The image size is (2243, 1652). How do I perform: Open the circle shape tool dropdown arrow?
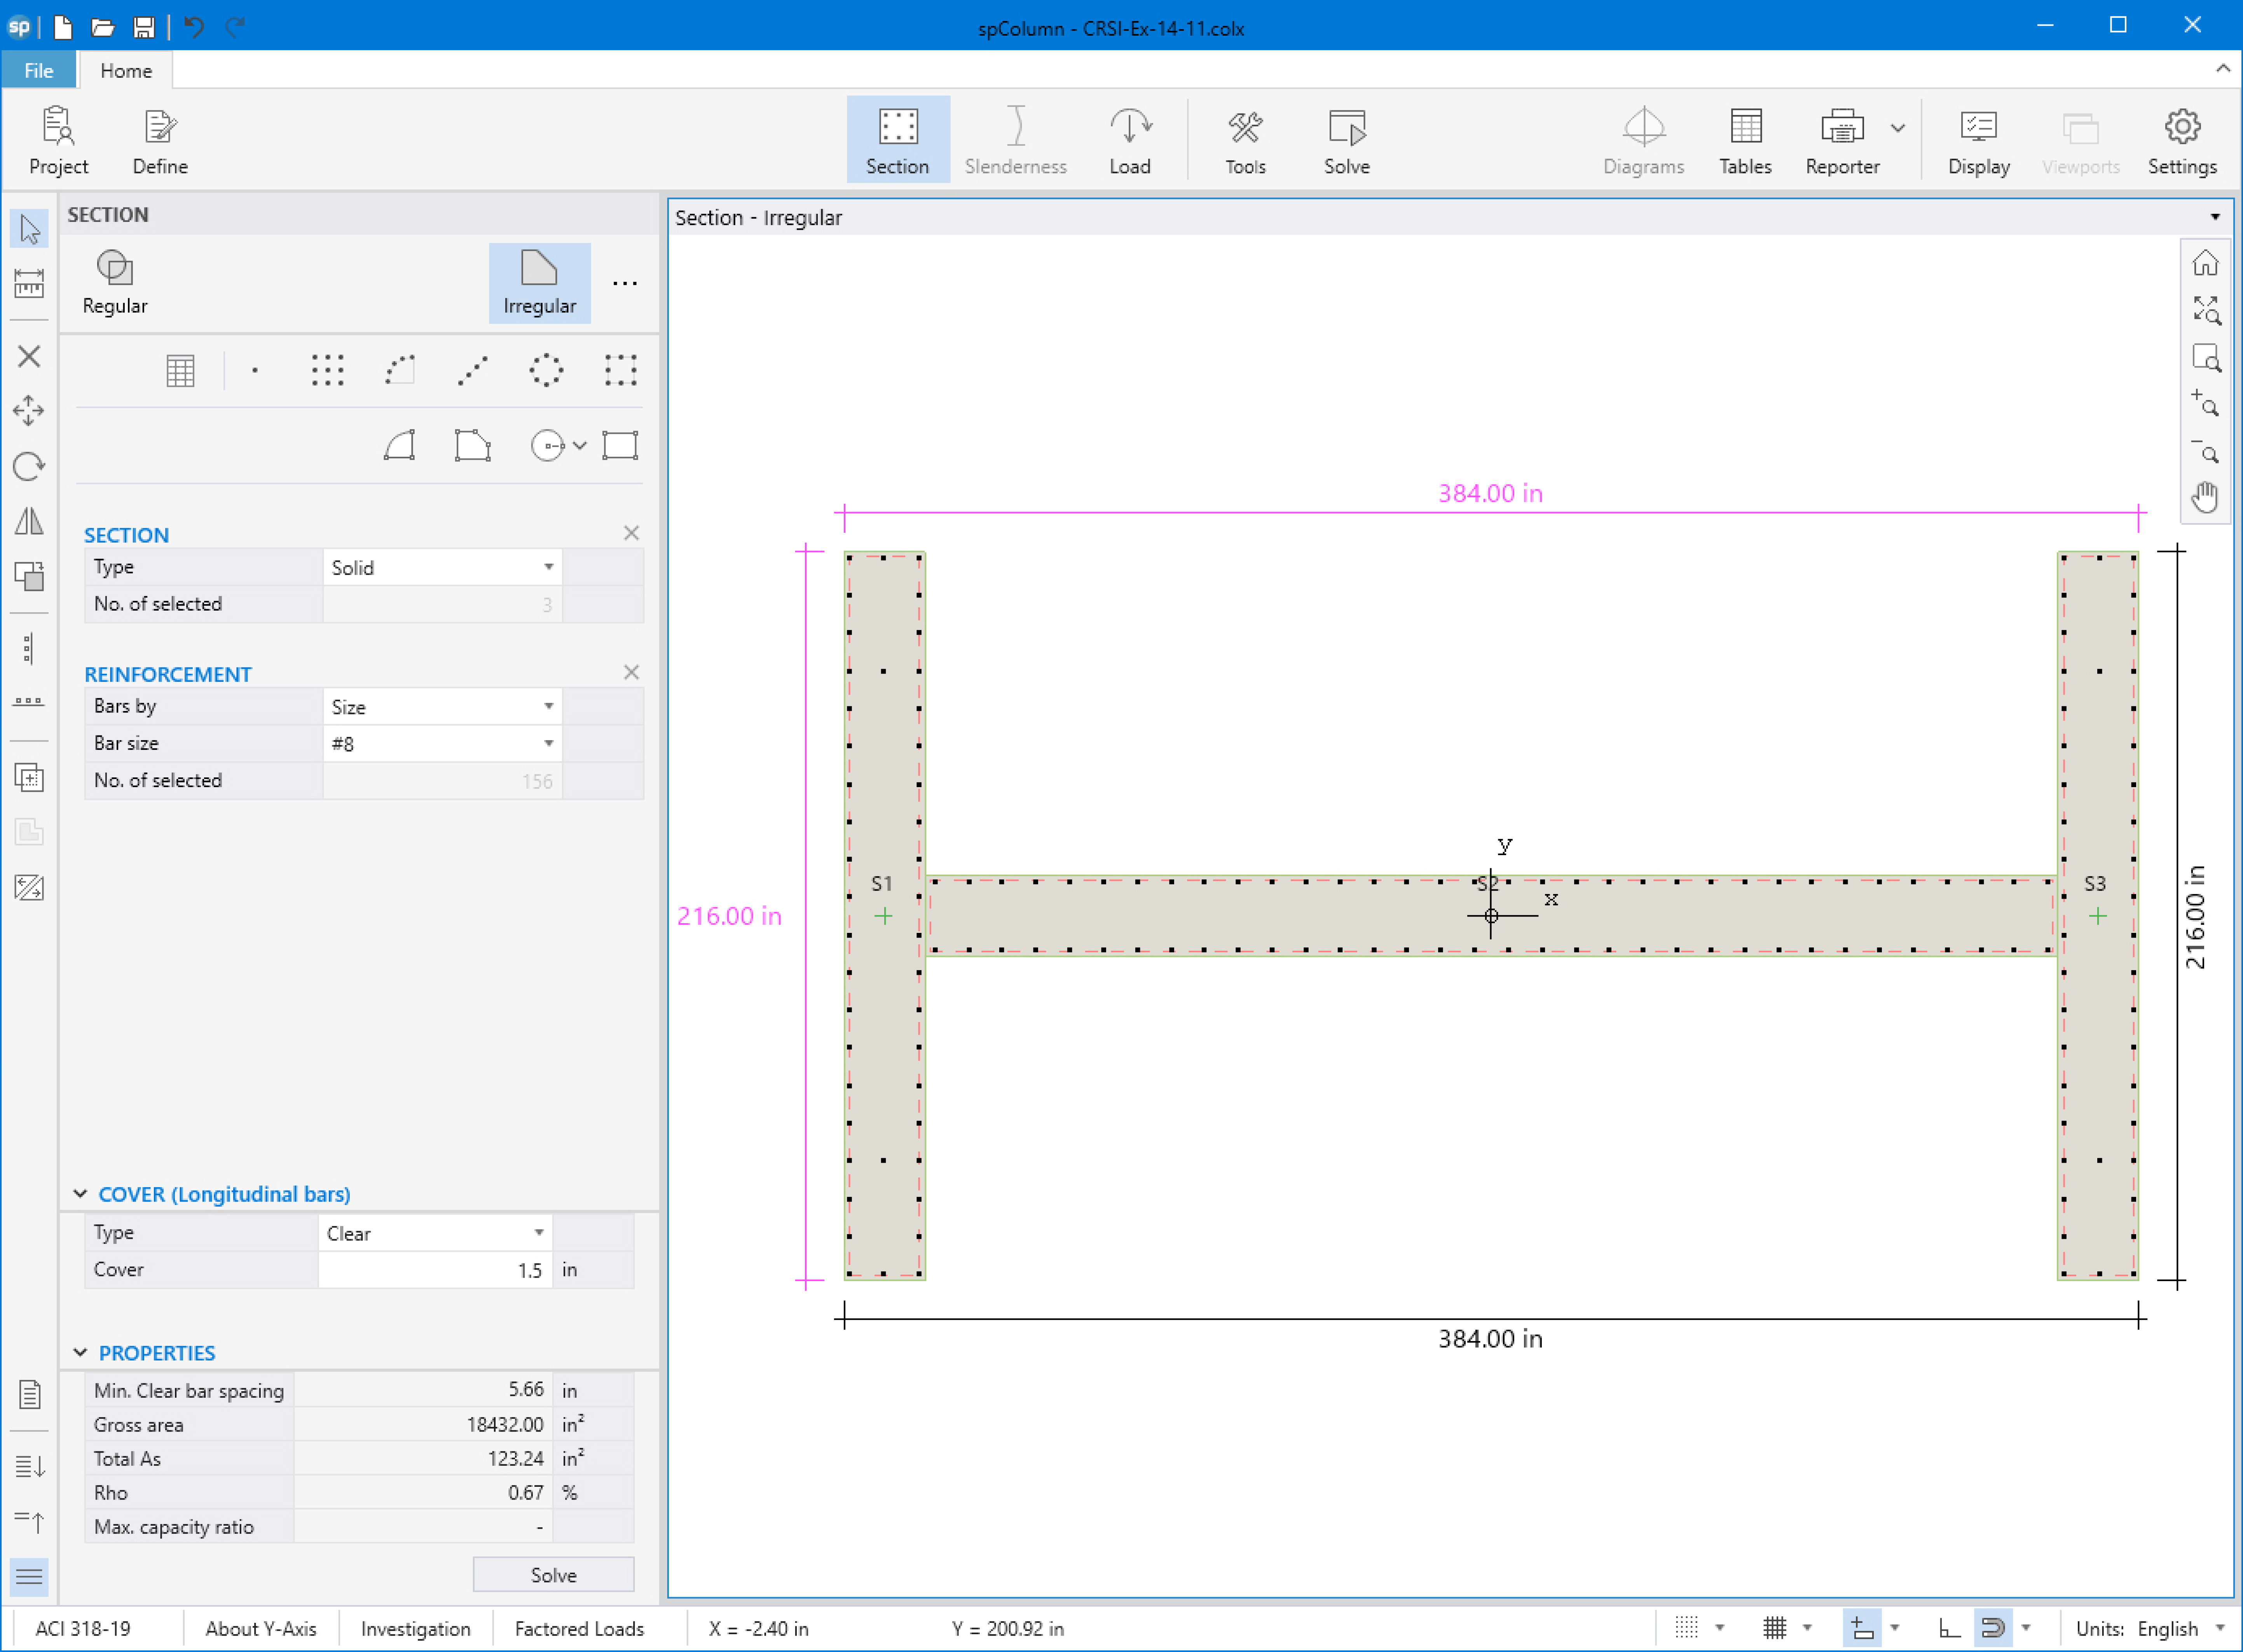[579, 446]
